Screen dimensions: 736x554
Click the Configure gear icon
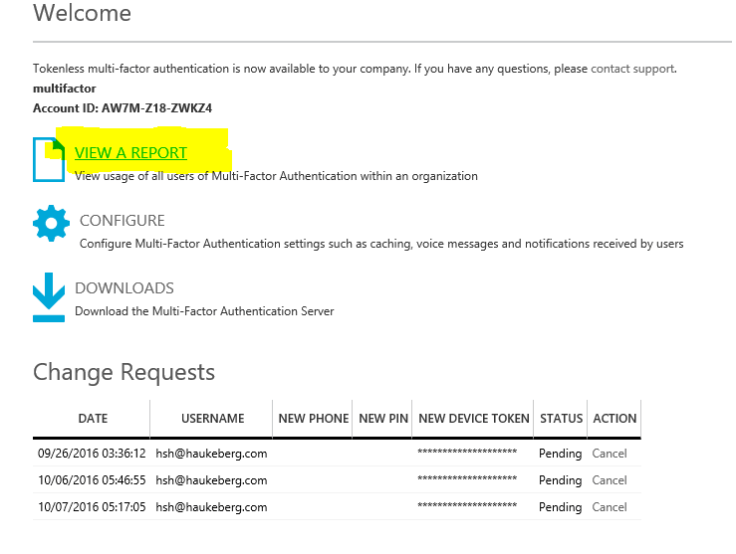[51, 223]
